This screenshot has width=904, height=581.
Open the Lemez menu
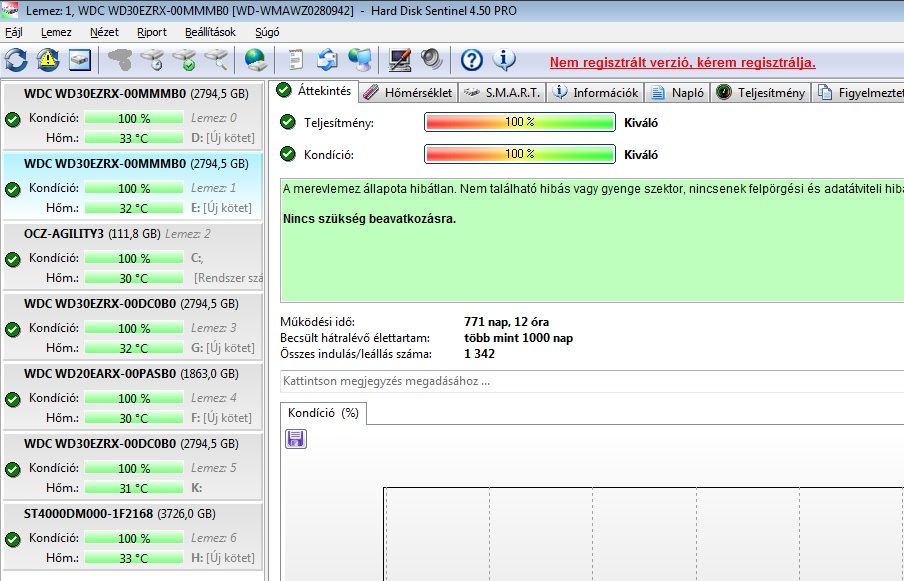point(56,32)
